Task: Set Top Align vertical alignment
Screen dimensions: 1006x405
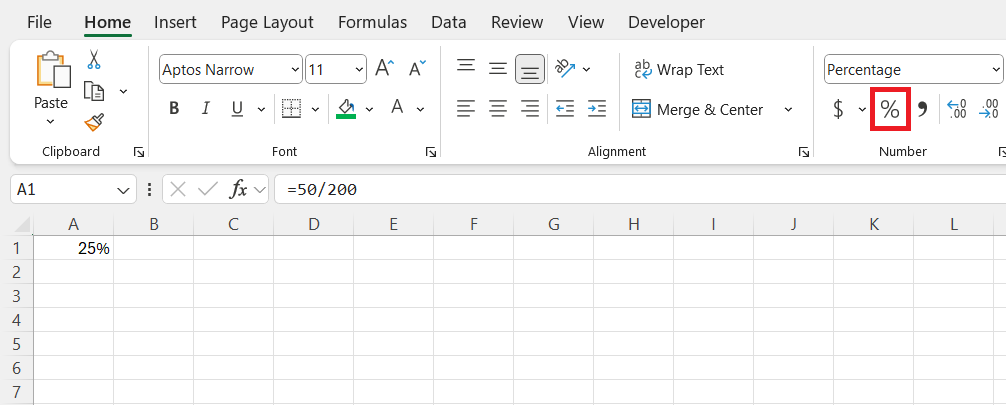Action: (x=466, y=67)
